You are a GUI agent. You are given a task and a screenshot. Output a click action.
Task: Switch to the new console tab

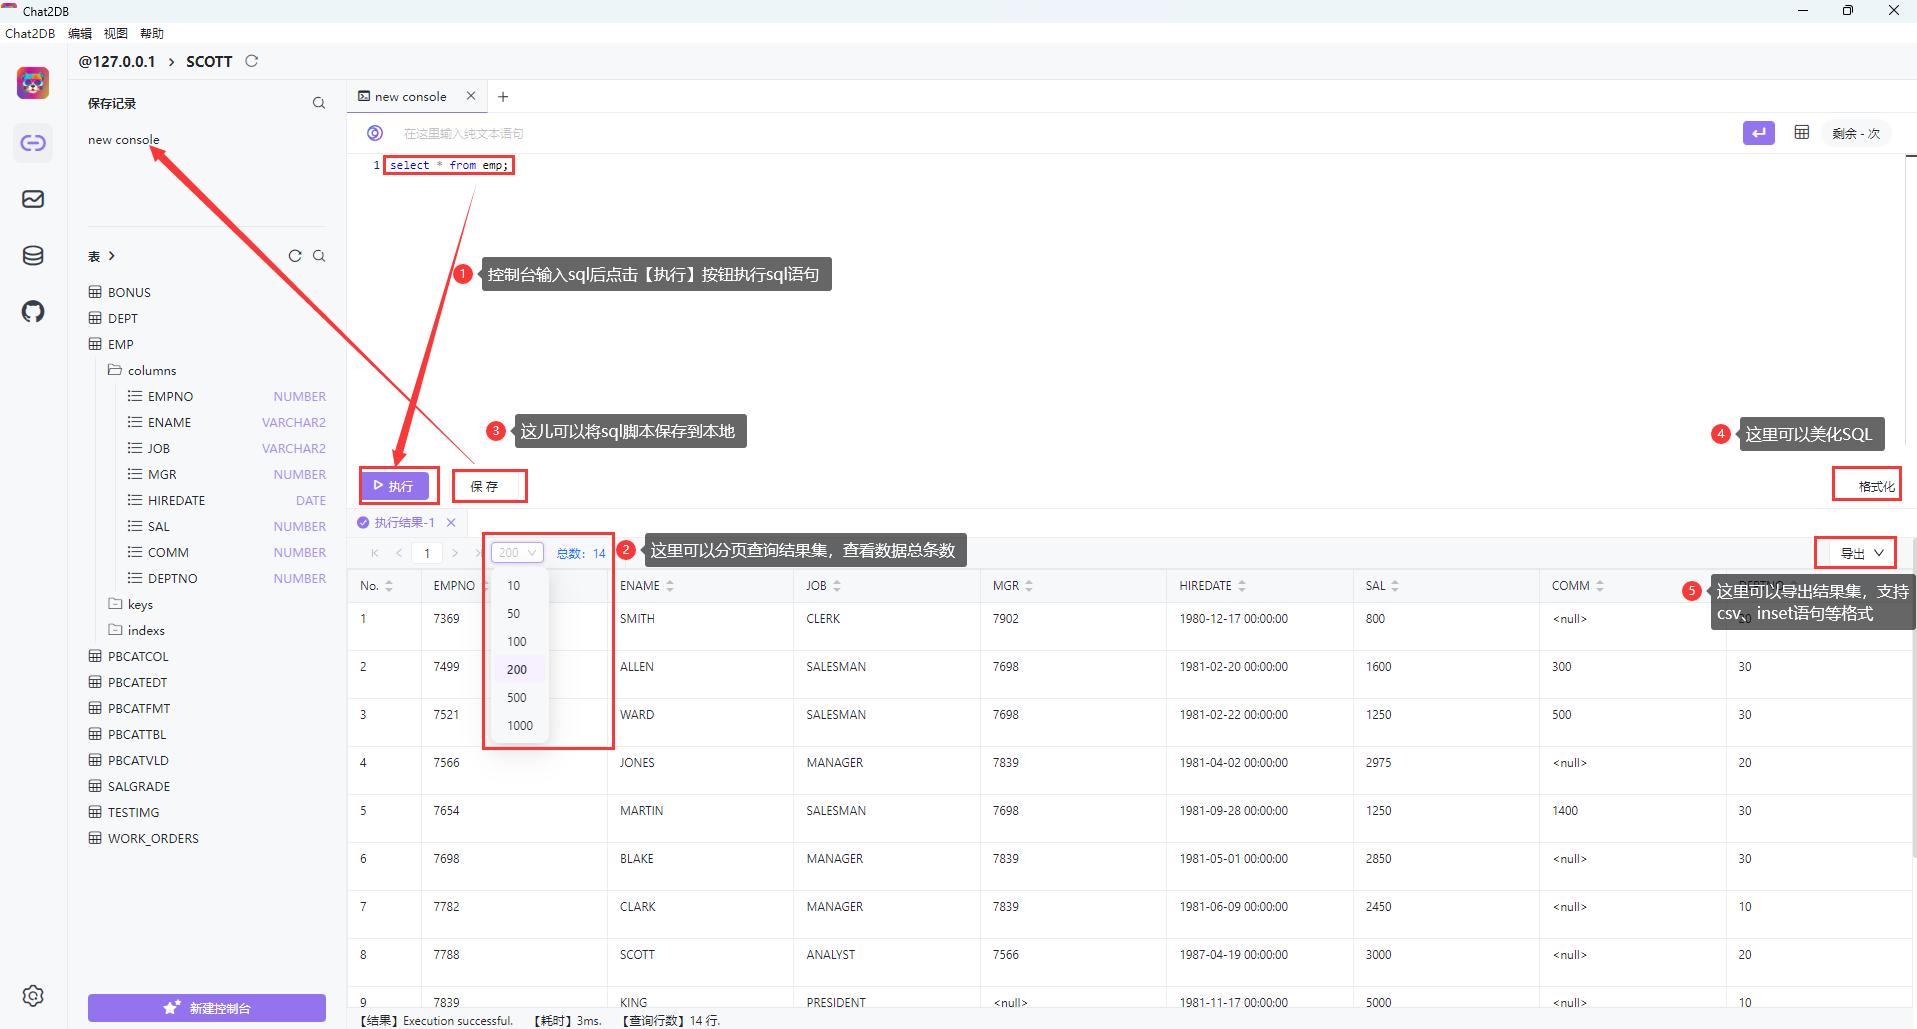coord(411,97)
